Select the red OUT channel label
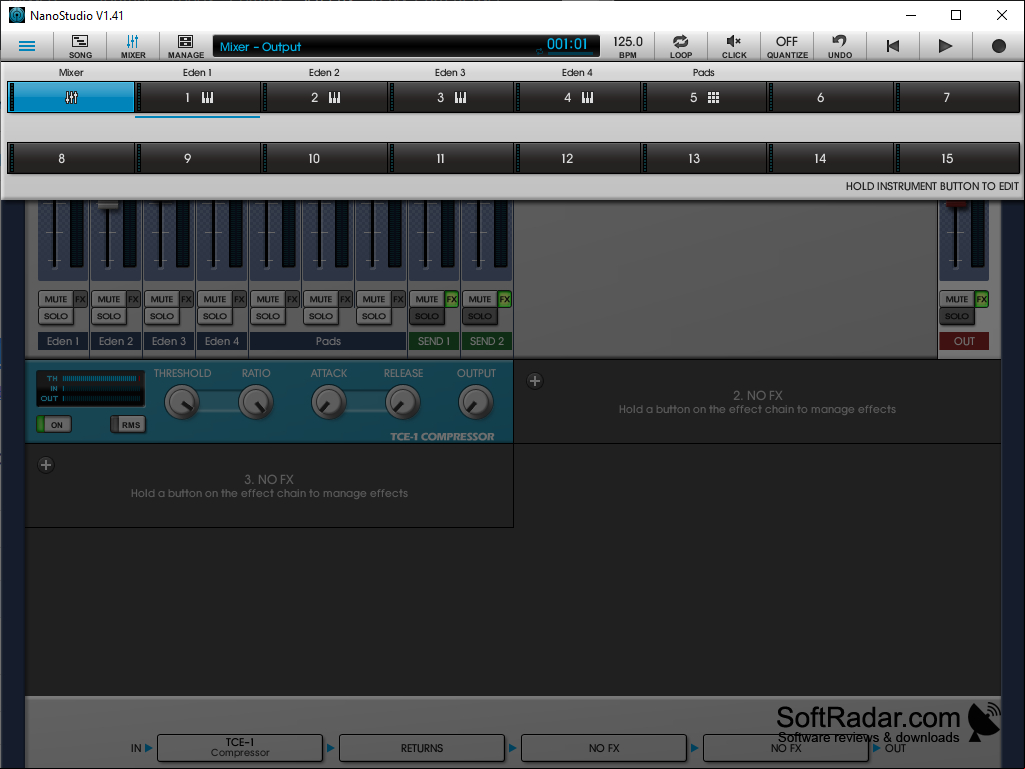This screenshot has height=769, width=1025. point(964,341)
